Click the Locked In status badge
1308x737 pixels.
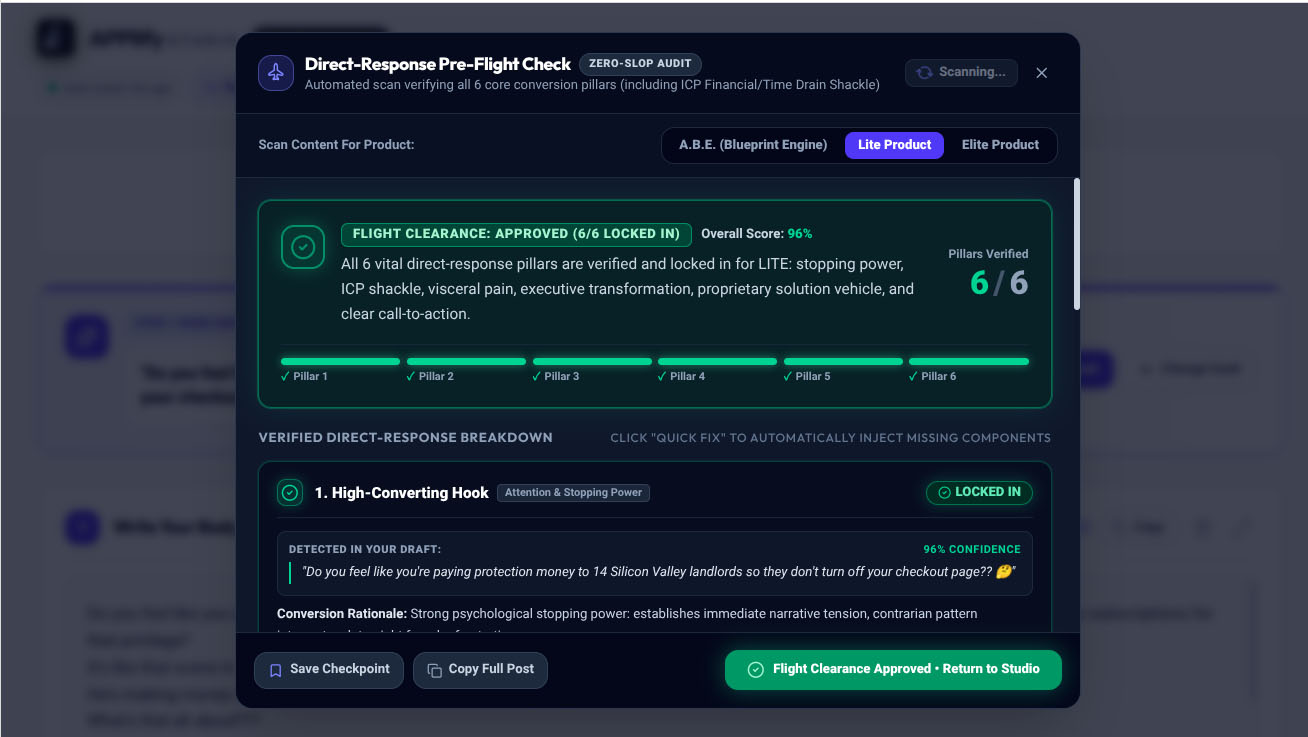[x=979, y=492]
